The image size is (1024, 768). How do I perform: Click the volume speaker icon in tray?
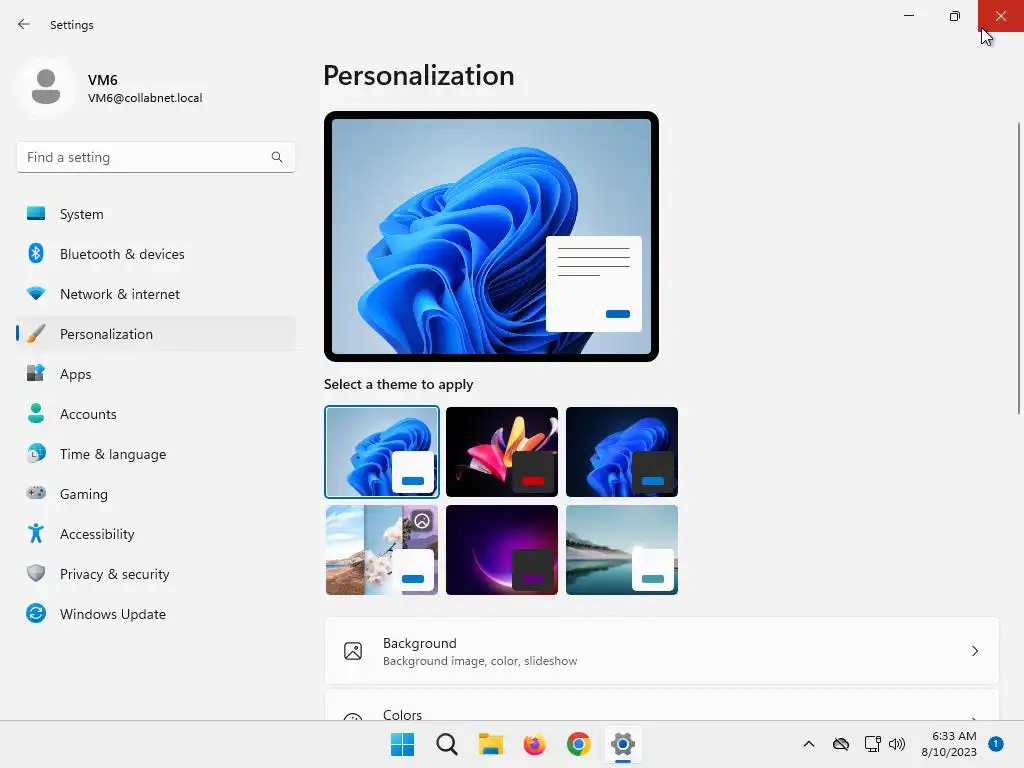pyautogui.click(x=897, y=744)
